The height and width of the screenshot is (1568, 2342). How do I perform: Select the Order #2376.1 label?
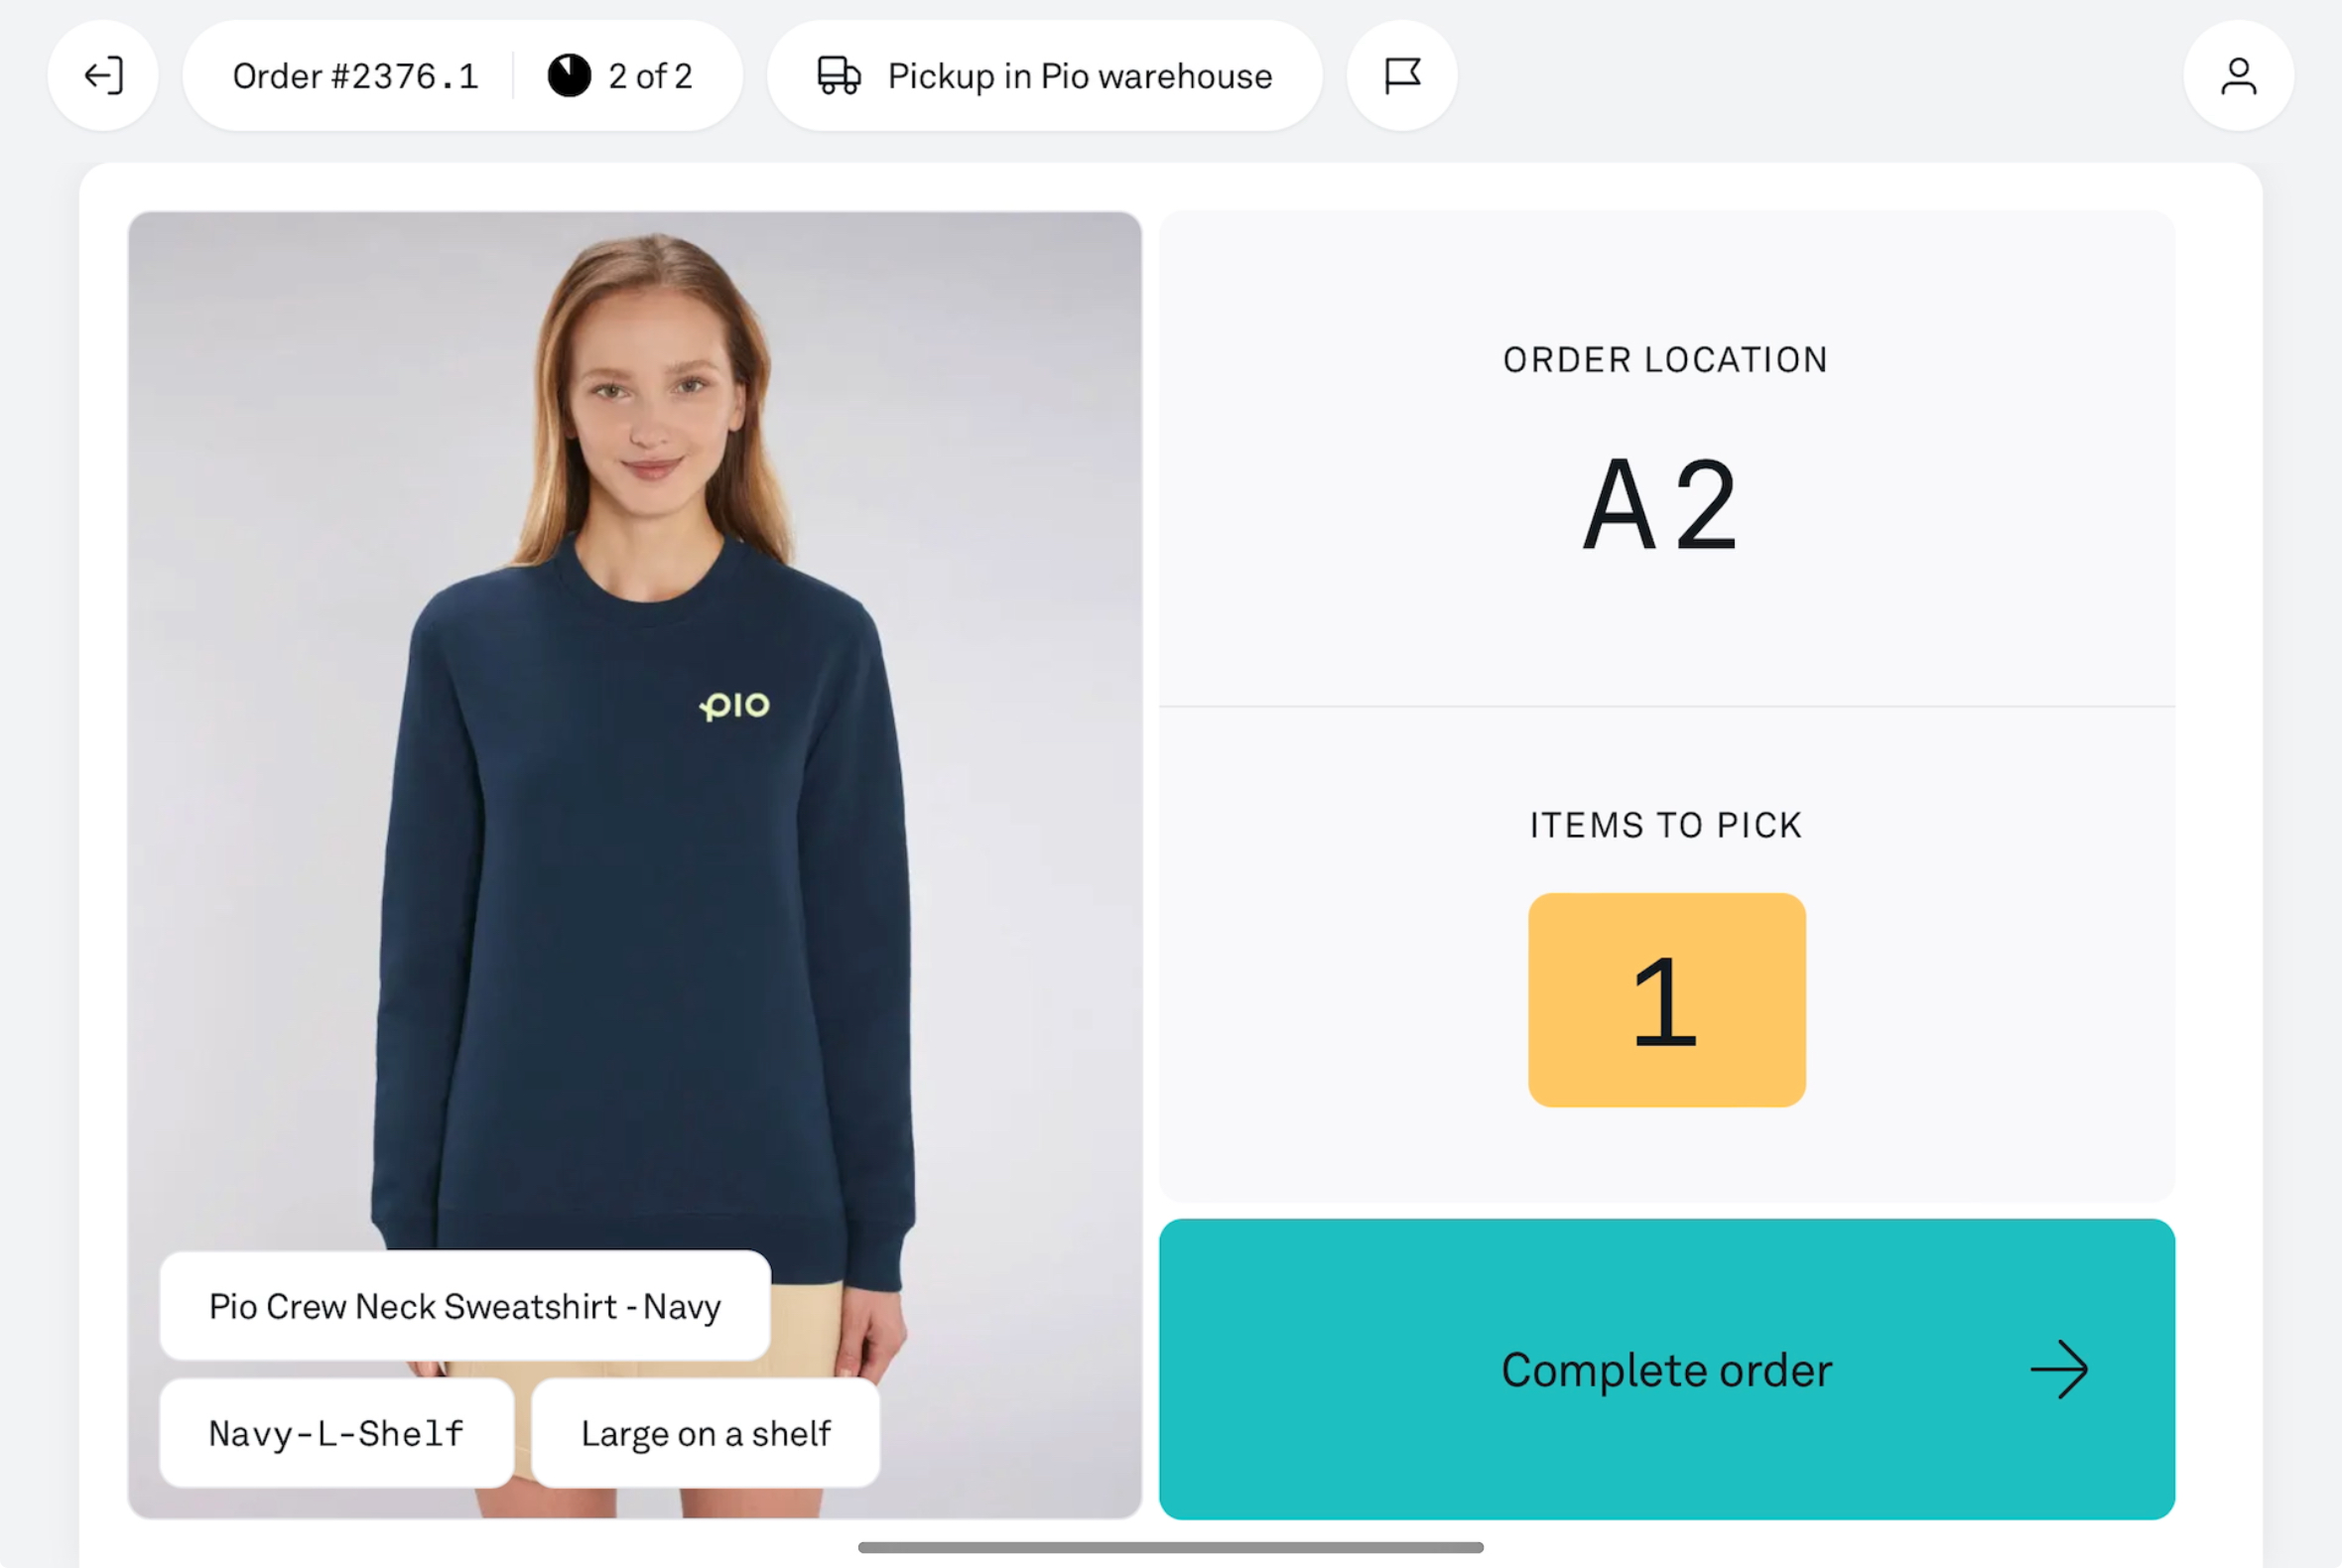point(355,76)
